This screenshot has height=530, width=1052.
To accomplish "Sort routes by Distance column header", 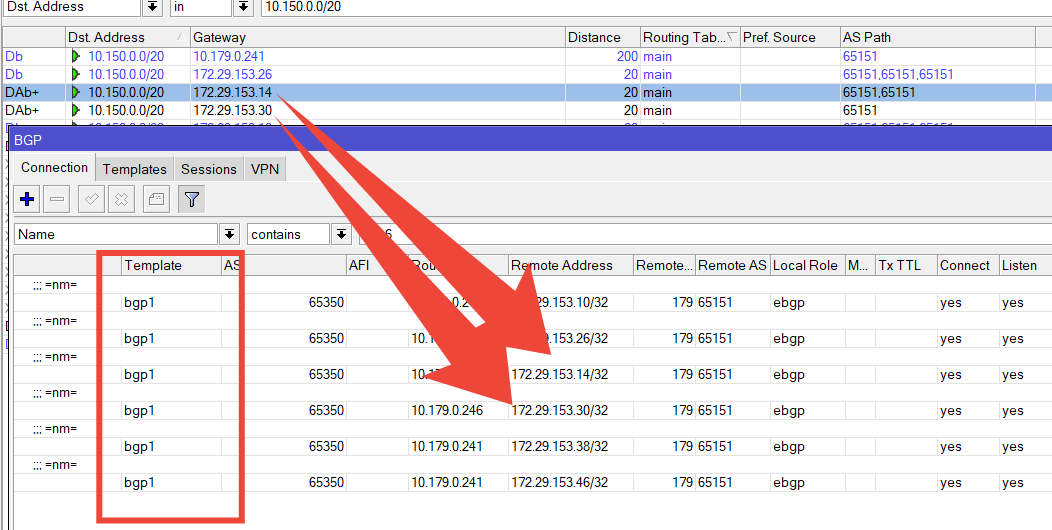I will coord(603,38).
